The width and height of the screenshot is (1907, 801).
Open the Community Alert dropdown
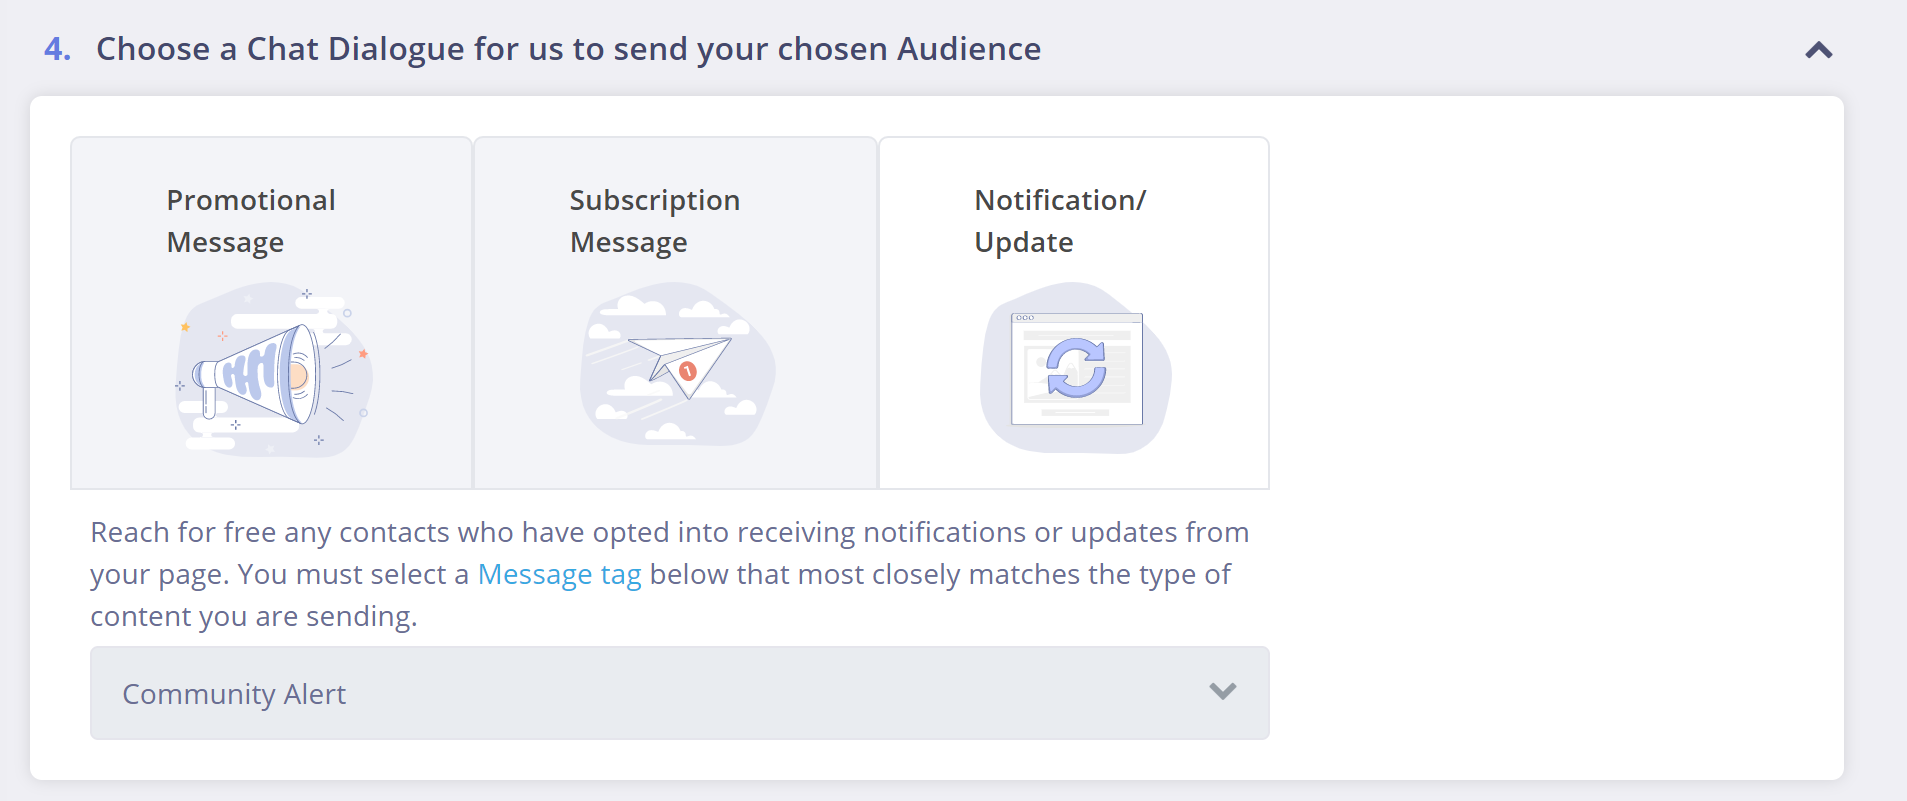click(x=680, y=693)
